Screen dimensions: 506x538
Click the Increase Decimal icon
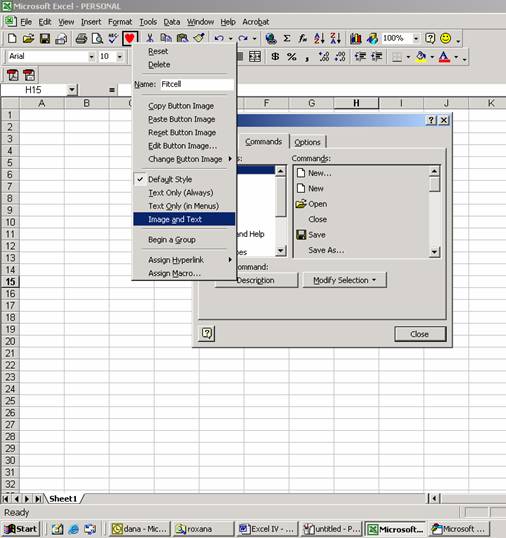pos(324,57)
